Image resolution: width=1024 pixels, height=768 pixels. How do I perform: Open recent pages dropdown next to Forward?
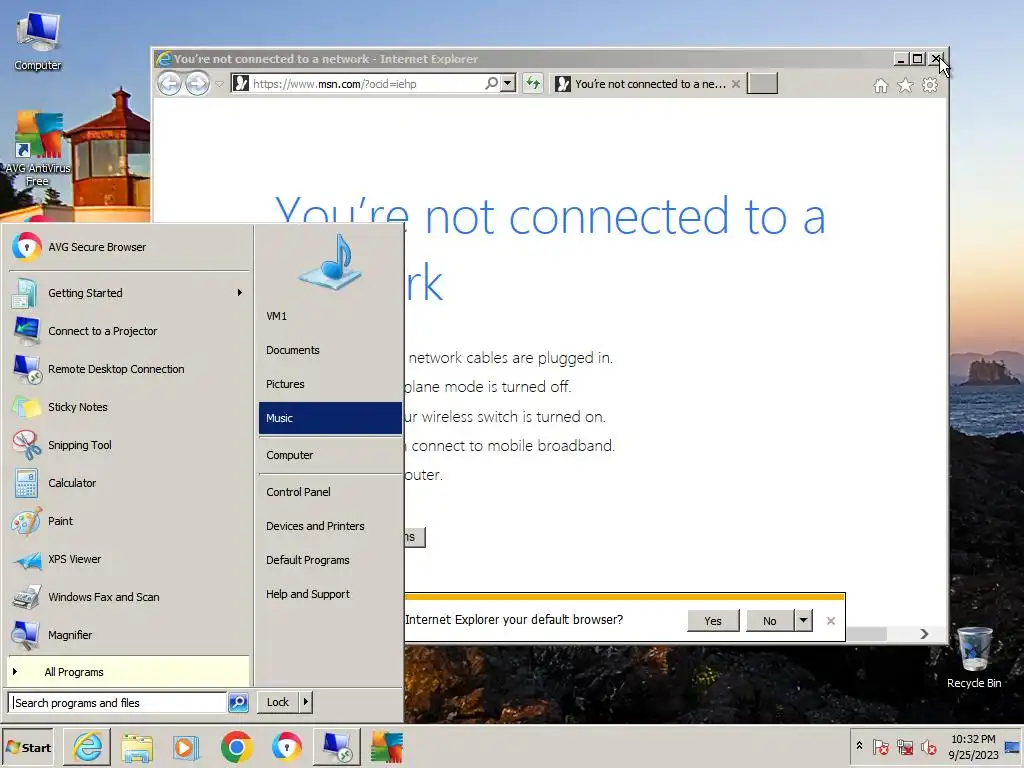[219, 84]
